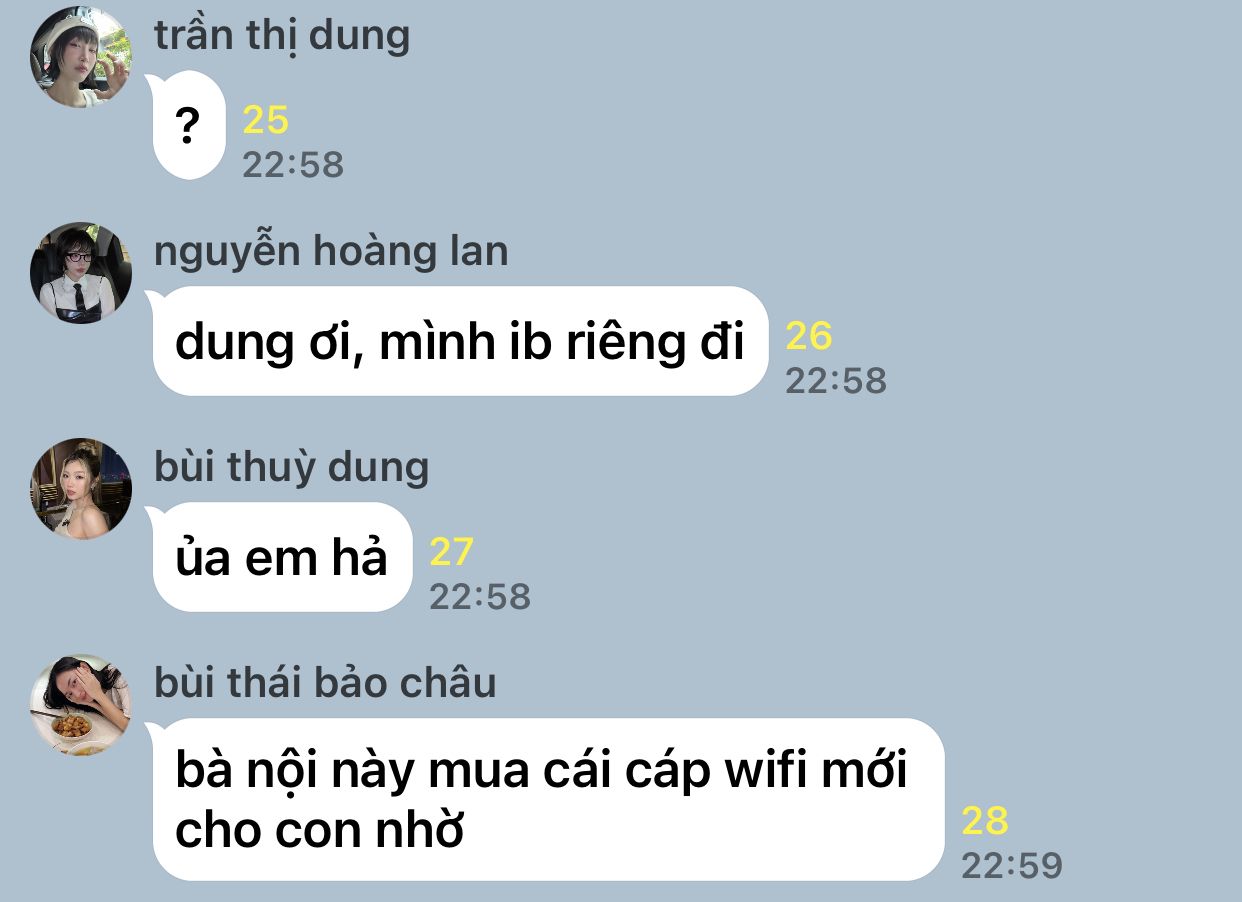Screen dimensions: 1242x902
Task: Click the sender name bùi thuỳ dung
Action: (291, 468)
